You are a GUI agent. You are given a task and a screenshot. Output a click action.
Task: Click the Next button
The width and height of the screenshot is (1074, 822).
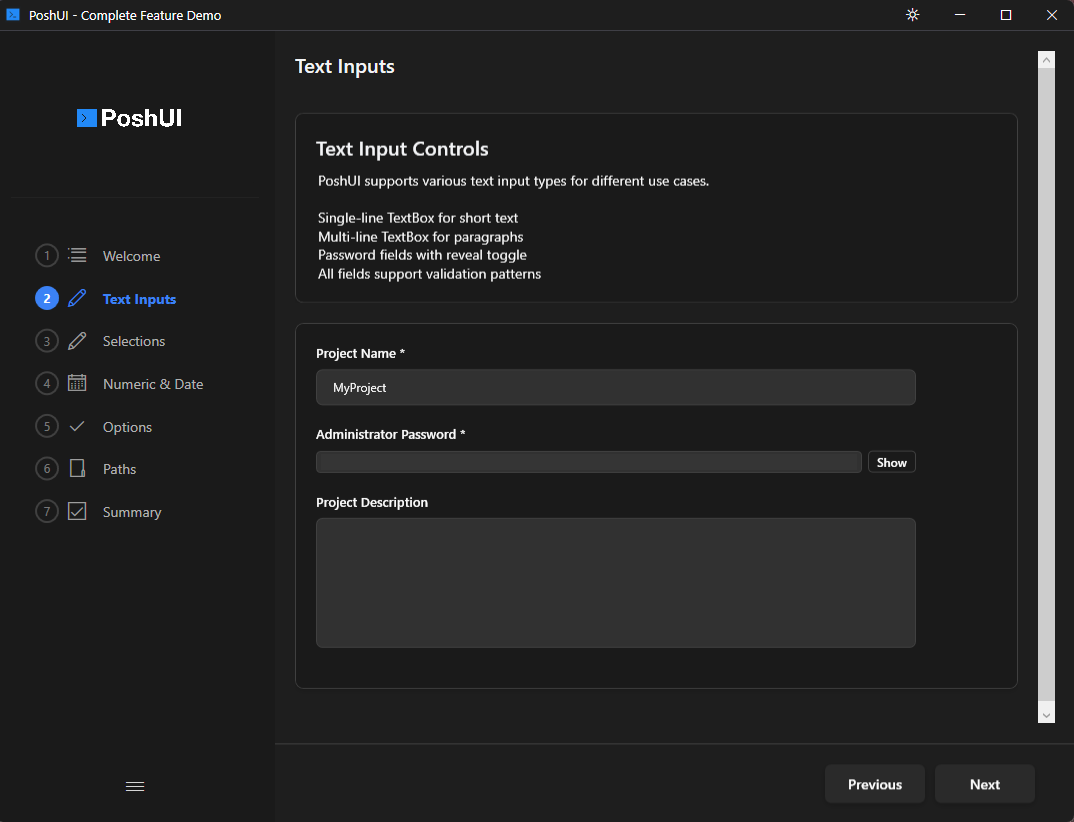[x=984, y=784]
